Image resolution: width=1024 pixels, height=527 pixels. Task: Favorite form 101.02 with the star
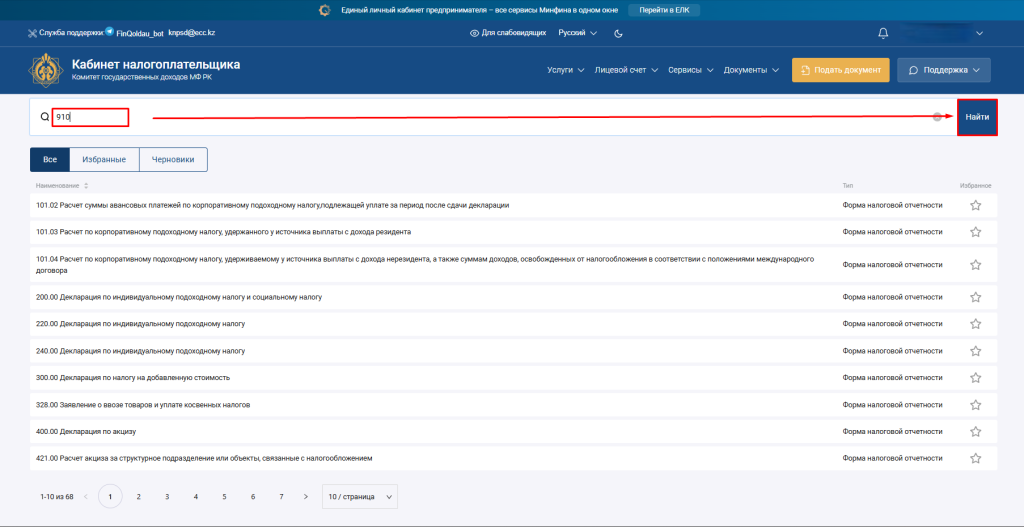coord(975,205)
